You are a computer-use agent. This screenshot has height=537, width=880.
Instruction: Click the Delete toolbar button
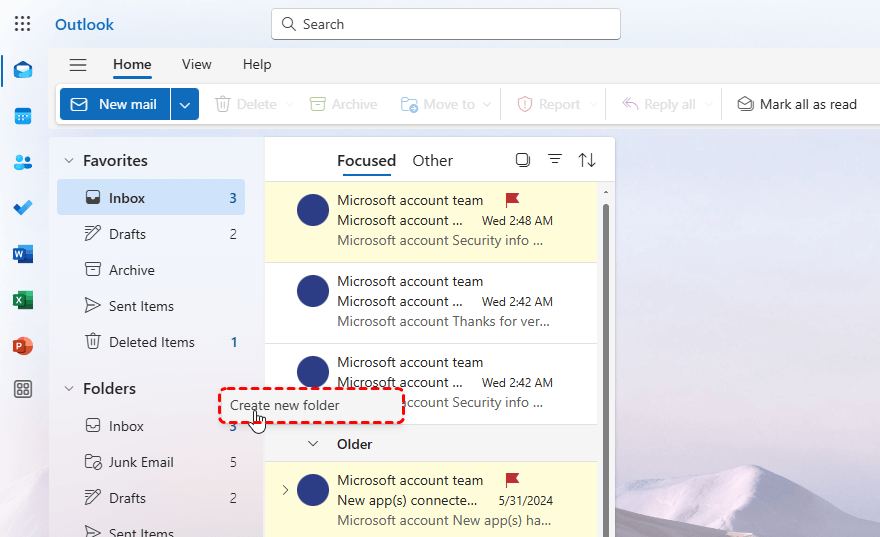coord(246,104)
